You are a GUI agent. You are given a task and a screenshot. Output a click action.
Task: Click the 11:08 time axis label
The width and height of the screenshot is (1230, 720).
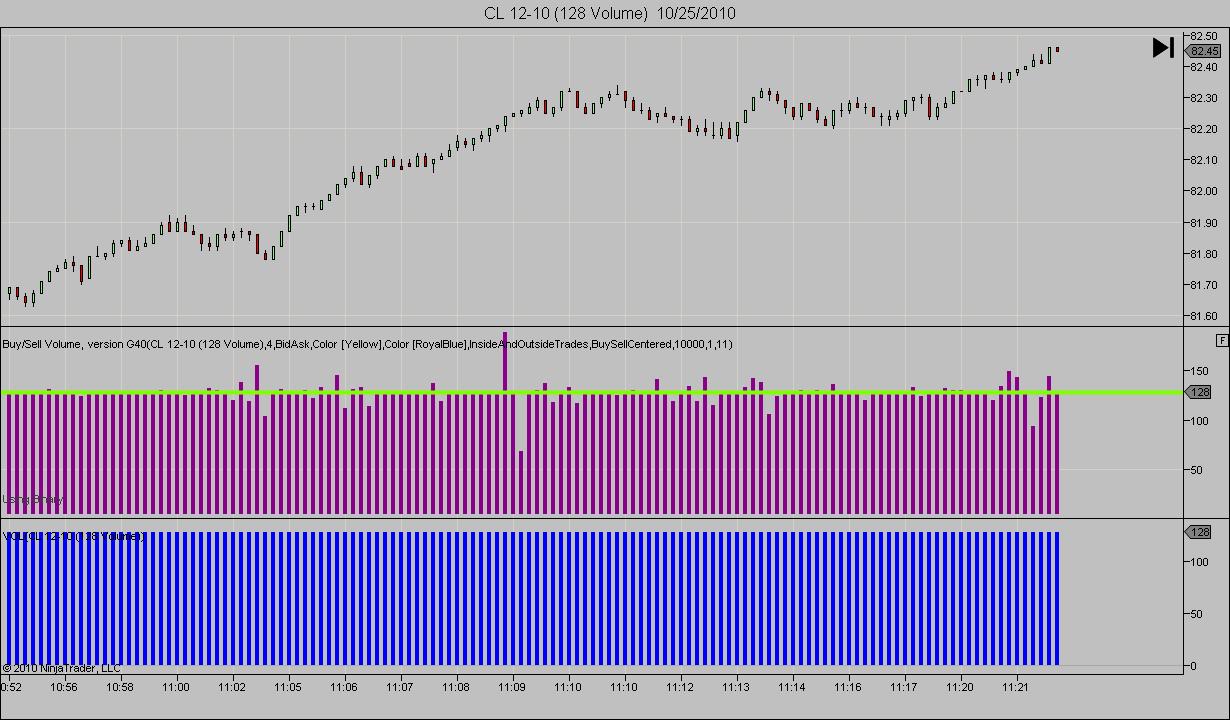pos(456,687)
